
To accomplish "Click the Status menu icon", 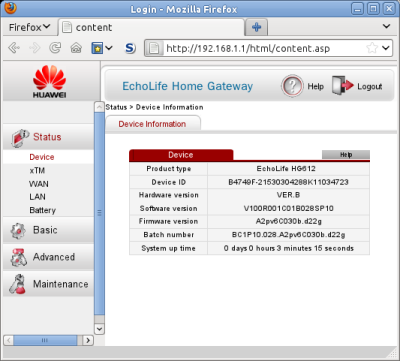I will click(x=20, y=138).
